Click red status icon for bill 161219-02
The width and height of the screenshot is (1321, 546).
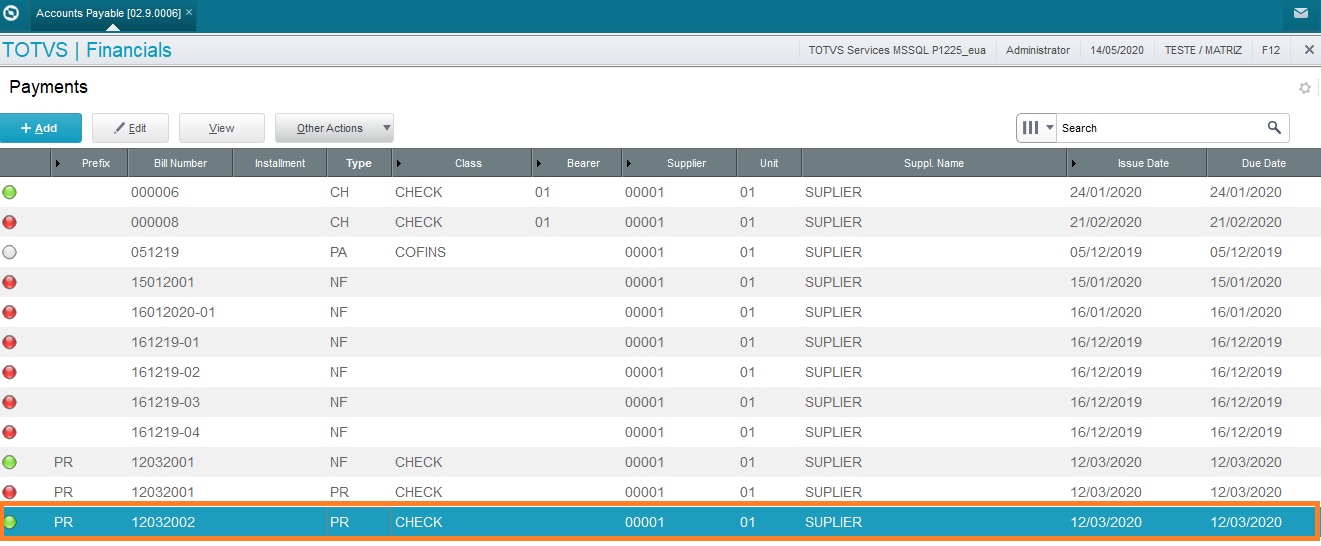[10, 372]
